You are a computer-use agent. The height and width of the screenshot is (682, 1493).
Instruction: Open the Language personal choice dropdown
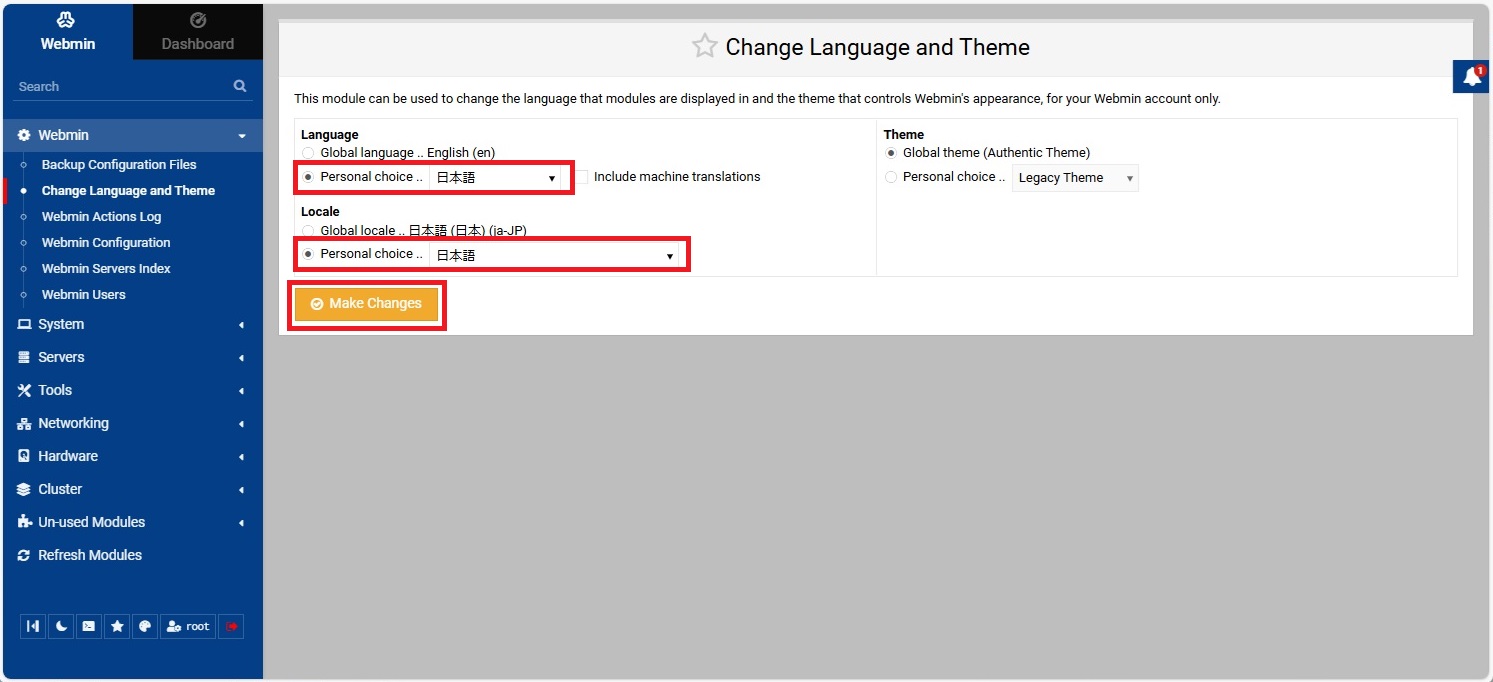[495, 177]
